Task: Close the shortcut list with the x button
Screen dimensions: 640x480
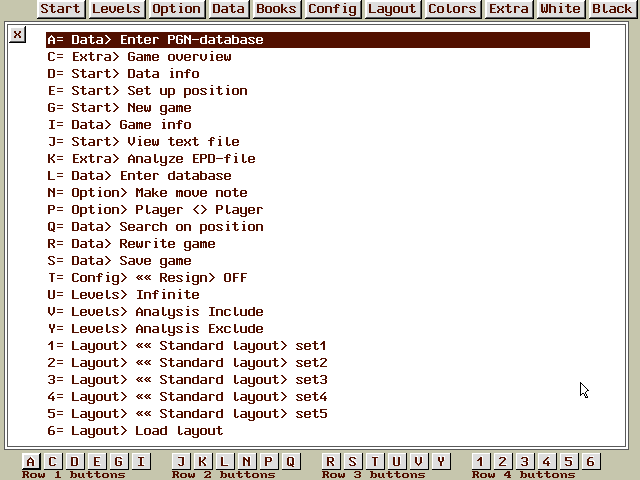Action: 18,35
